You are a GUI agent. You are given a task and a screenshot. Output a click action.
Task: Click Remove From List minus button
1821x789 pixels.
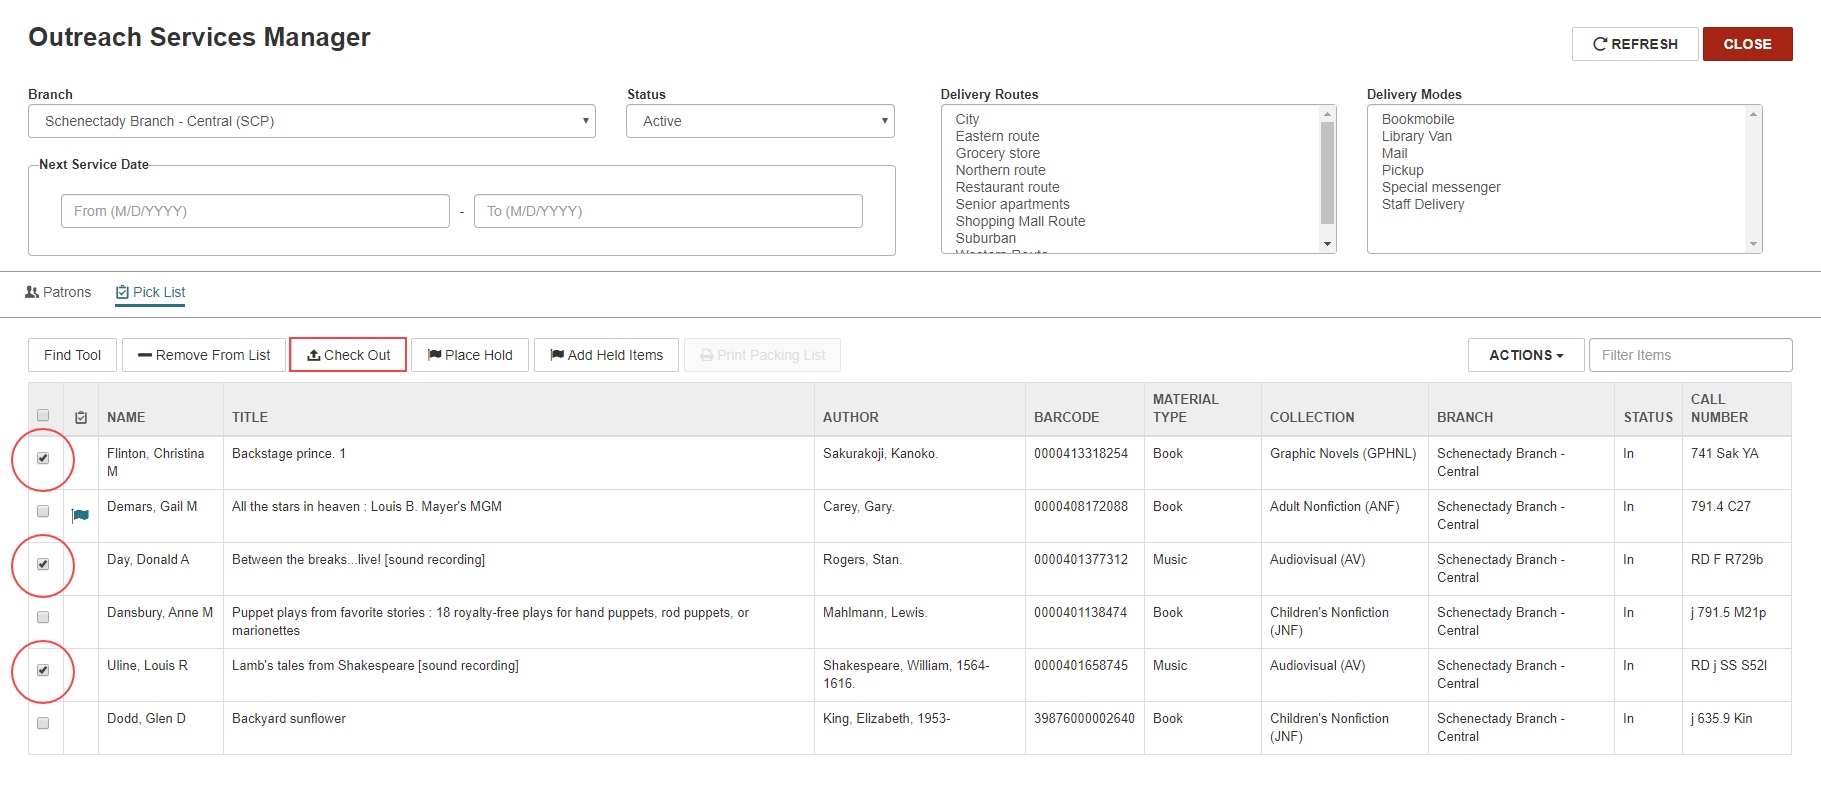tap(204, 355)
